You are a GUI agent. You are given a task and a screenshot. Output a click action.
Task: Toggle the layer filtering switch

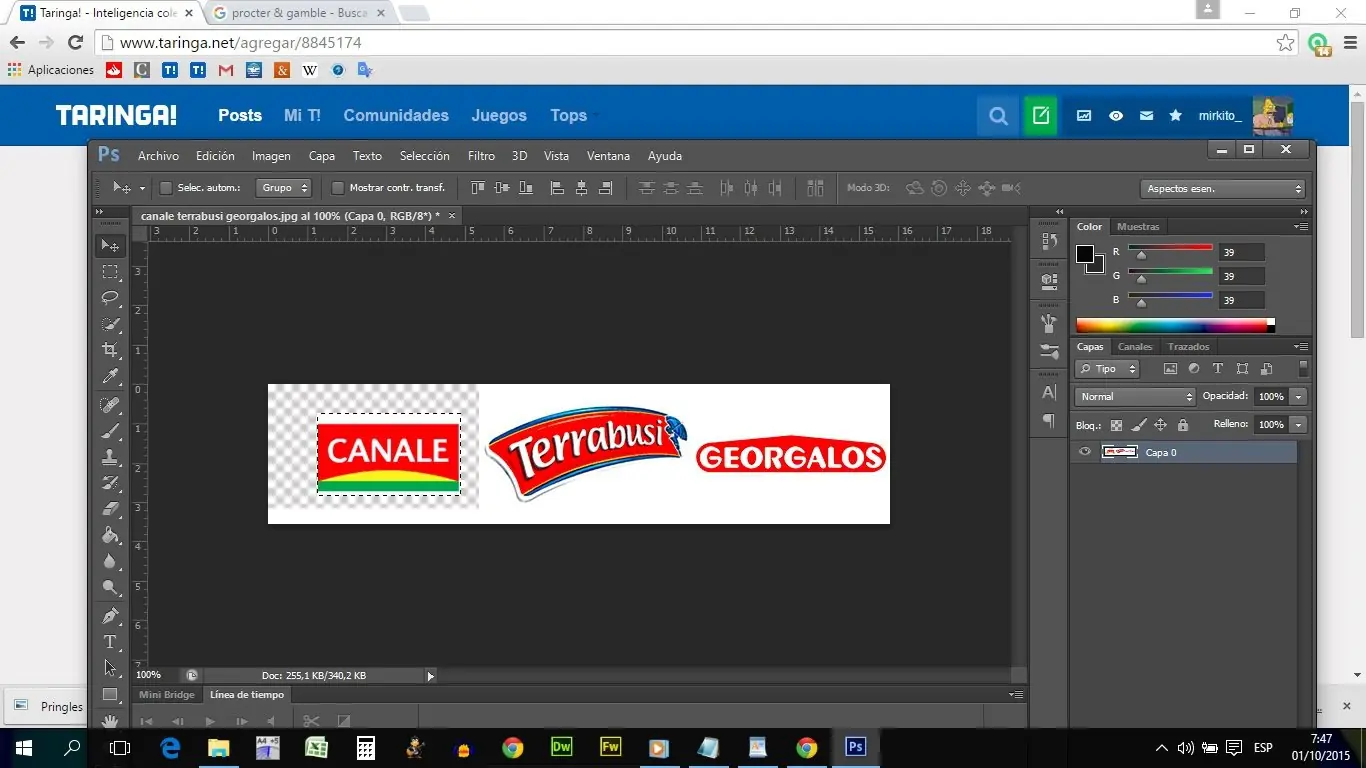pyautogui.click(x=1303, y=369)
